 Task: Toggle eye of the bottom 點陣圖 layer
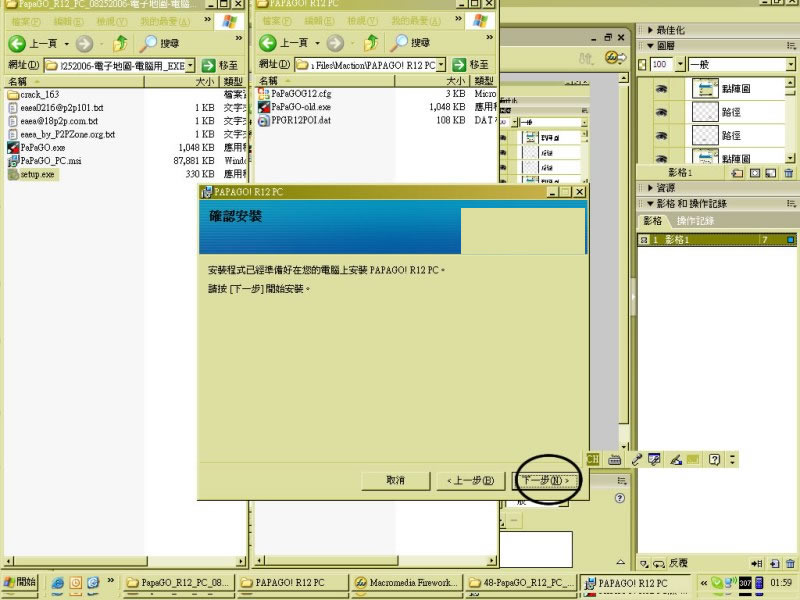662,159
